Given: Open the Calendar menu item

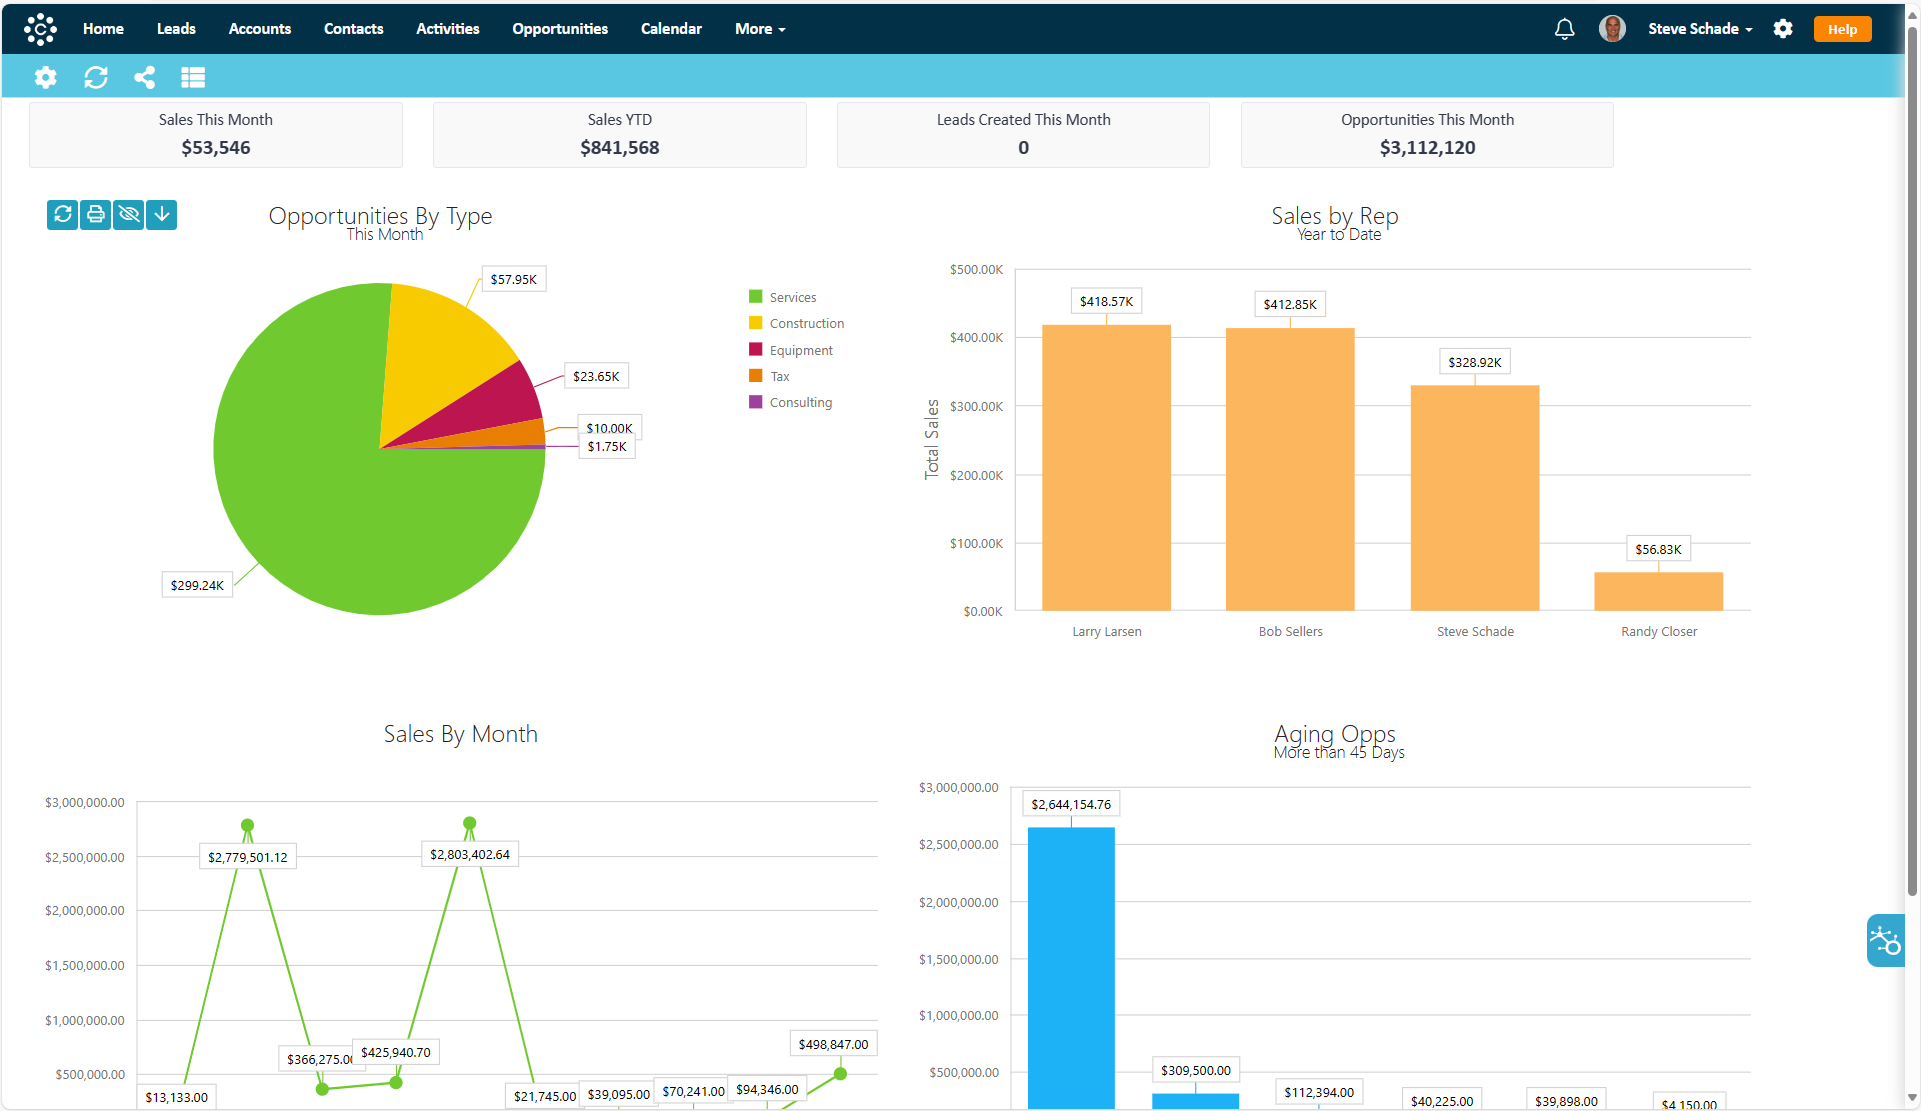Looking at the screenshot, I should 671,29.
